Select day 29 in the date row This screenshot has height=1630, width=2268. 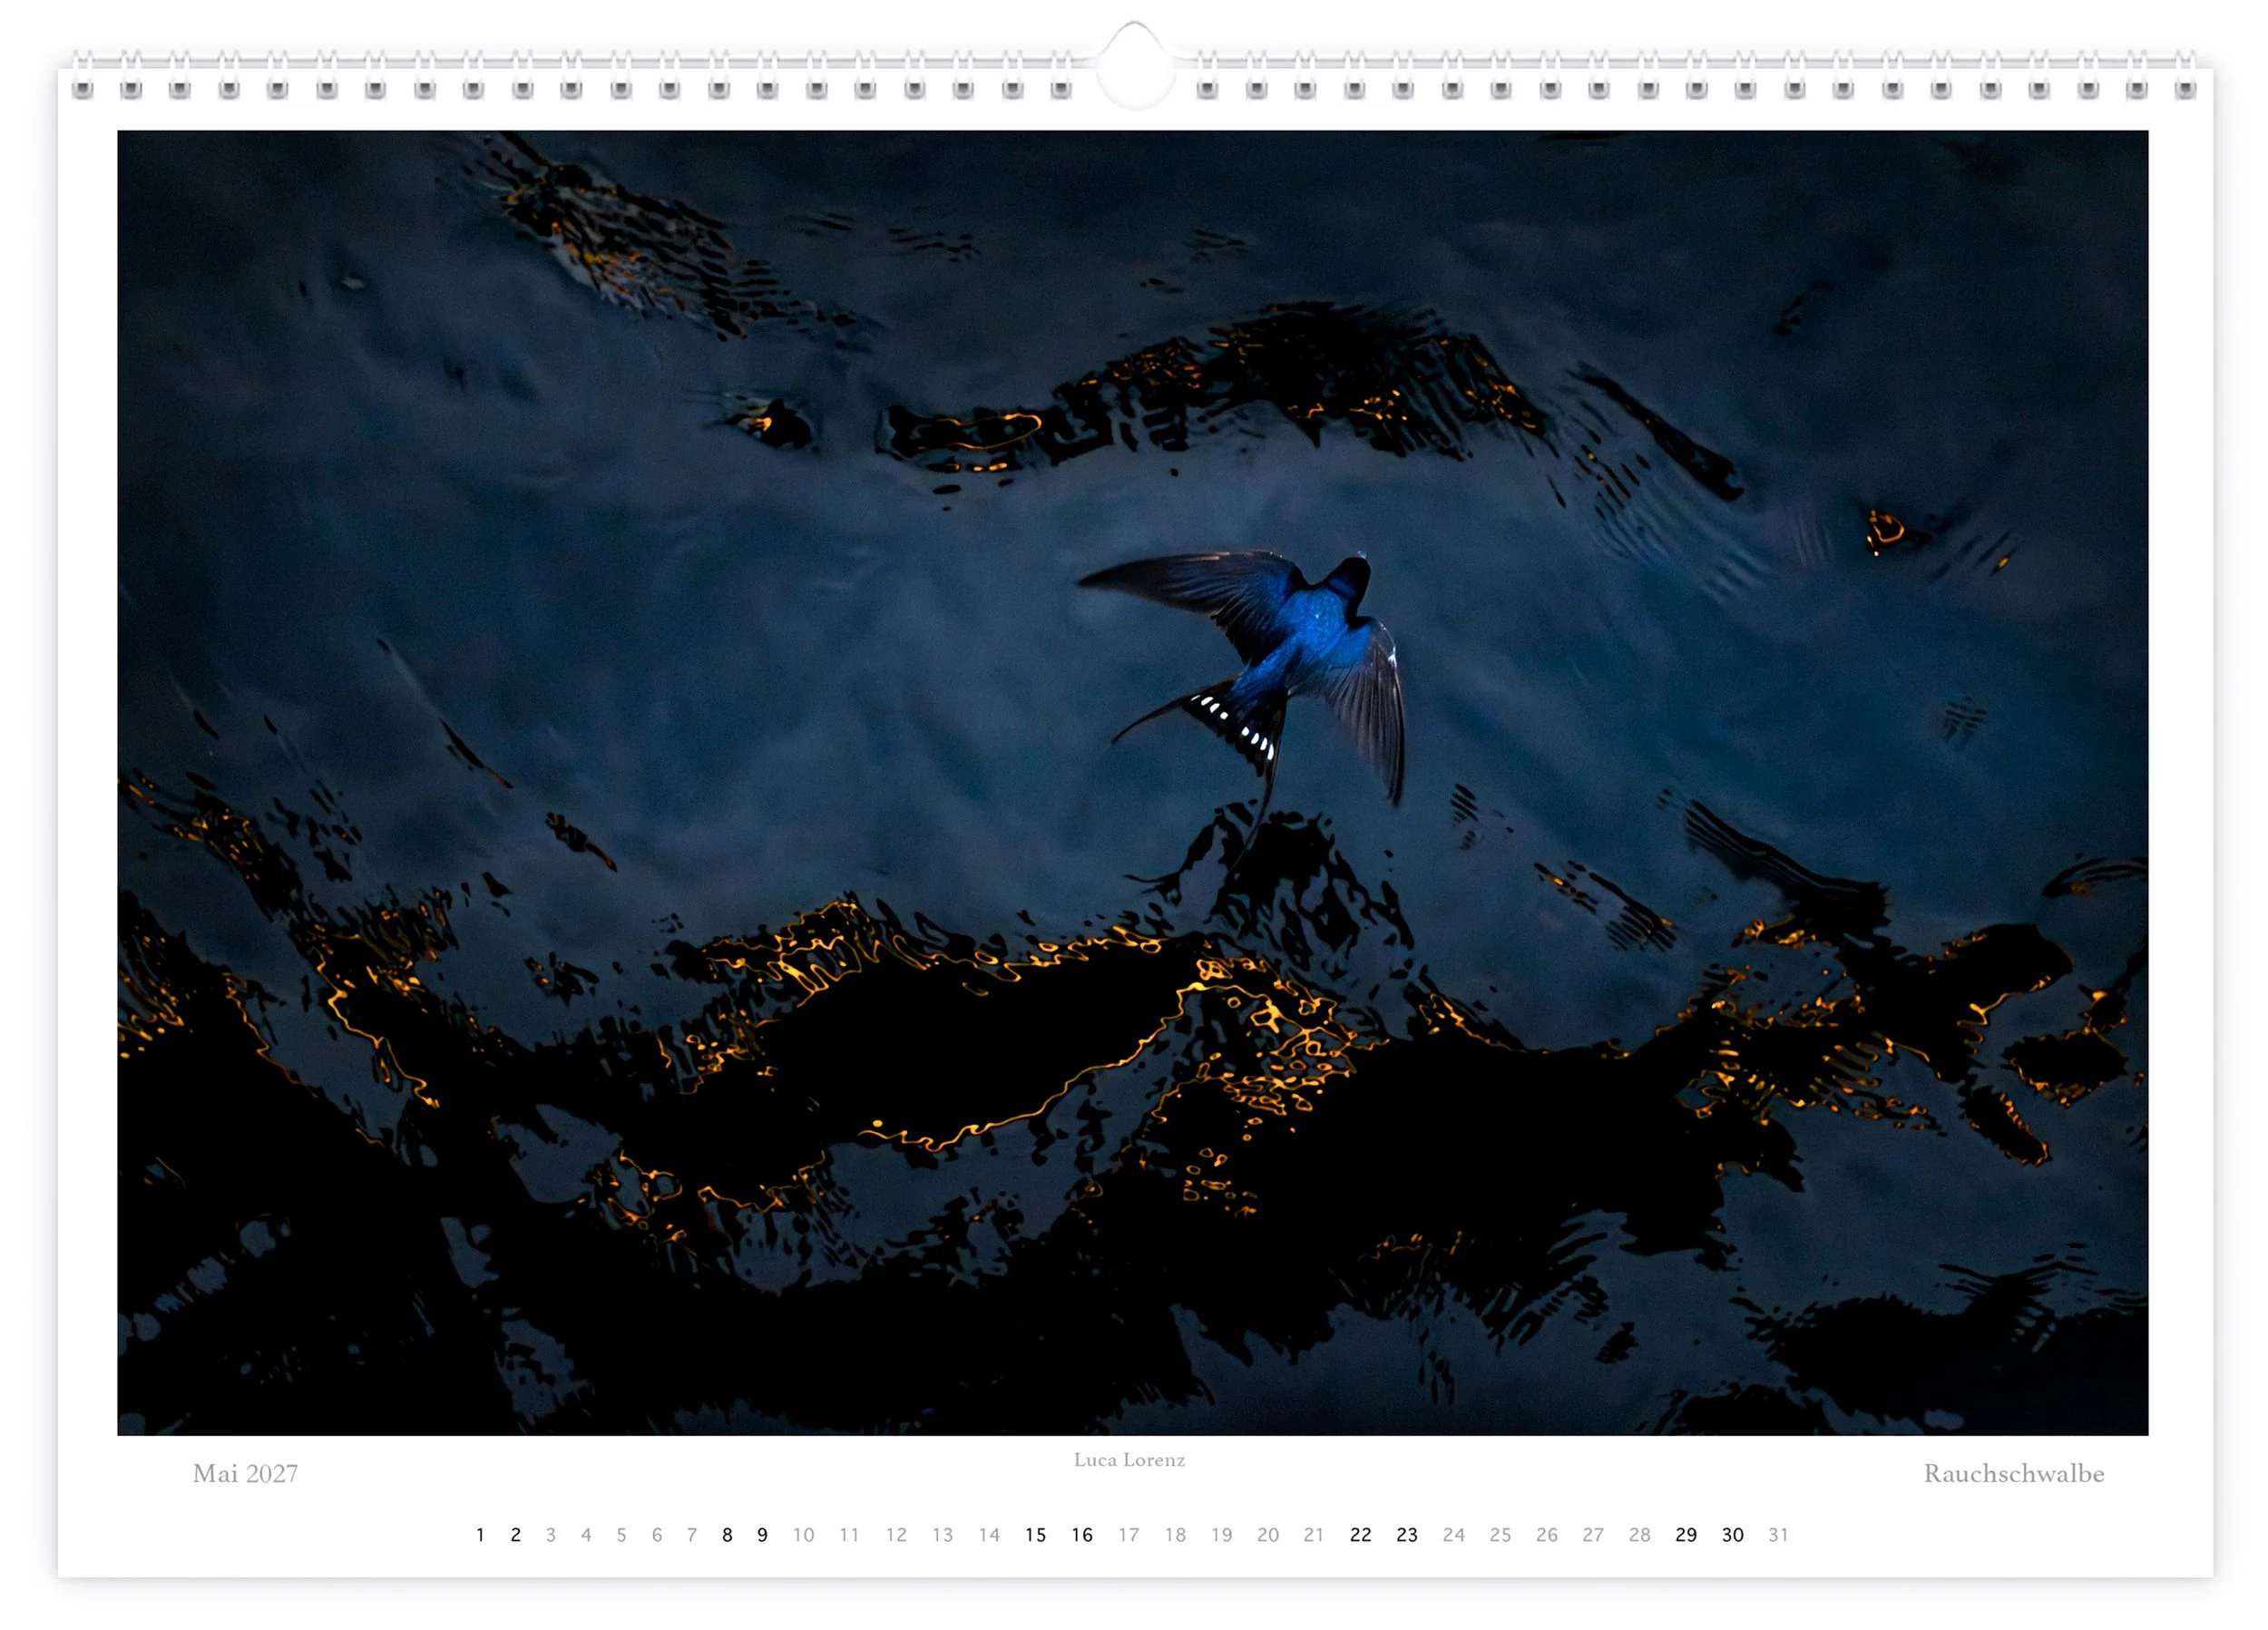click(1686, 1534)
